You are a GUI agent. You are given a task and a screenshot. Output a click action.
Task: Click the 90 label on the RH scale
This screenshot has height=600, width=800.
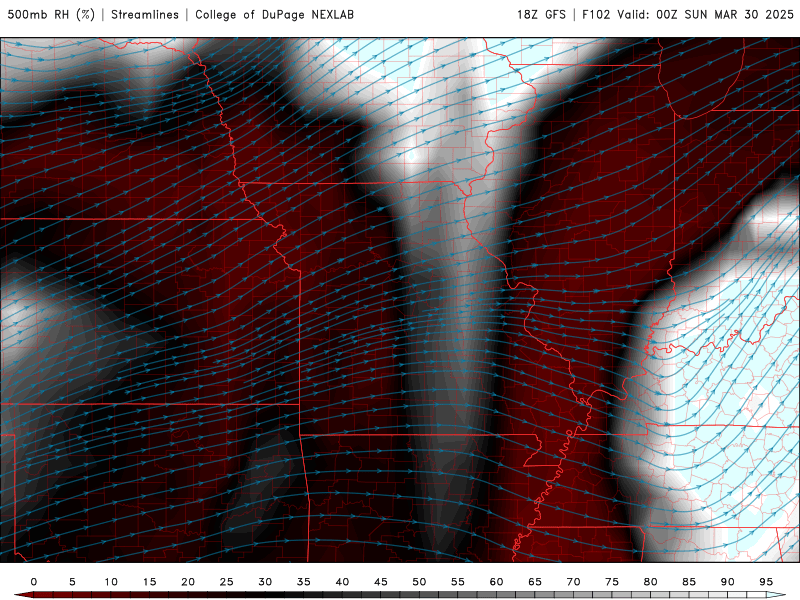727,582
